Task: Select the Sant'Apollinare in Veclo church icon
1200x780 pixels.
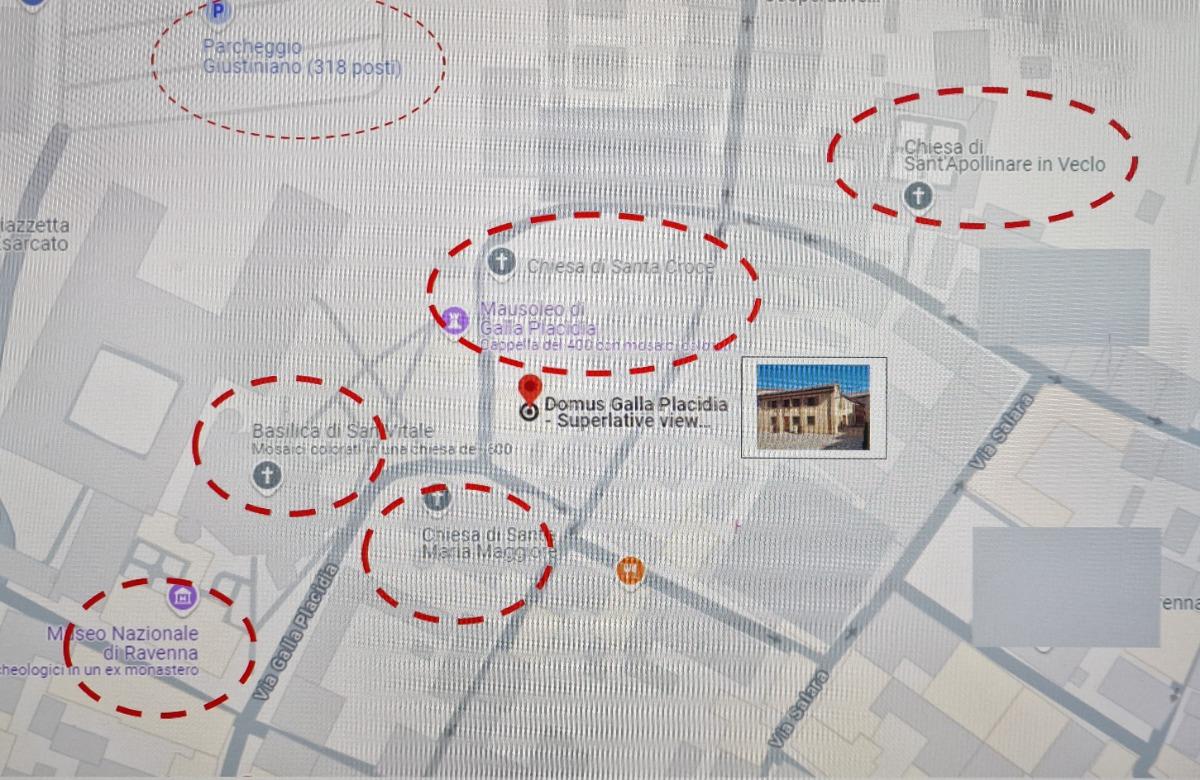Action: click(917, 196)
